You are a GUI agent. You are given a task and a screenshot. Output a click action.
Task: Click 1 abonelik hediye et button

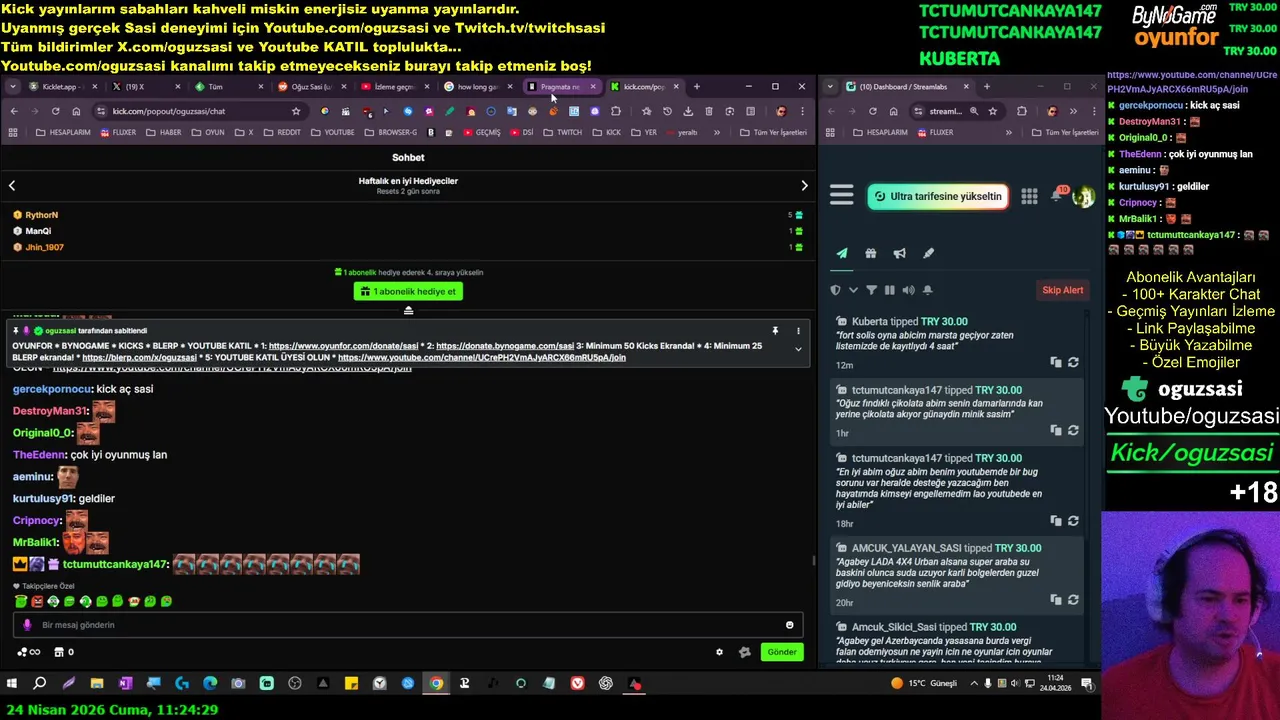coord(408,291)
